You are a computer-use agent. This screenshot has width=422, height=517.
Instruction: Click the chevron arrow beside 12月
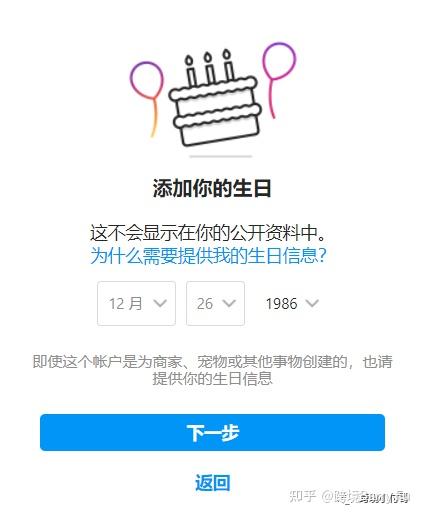click(x=160, y=303)
